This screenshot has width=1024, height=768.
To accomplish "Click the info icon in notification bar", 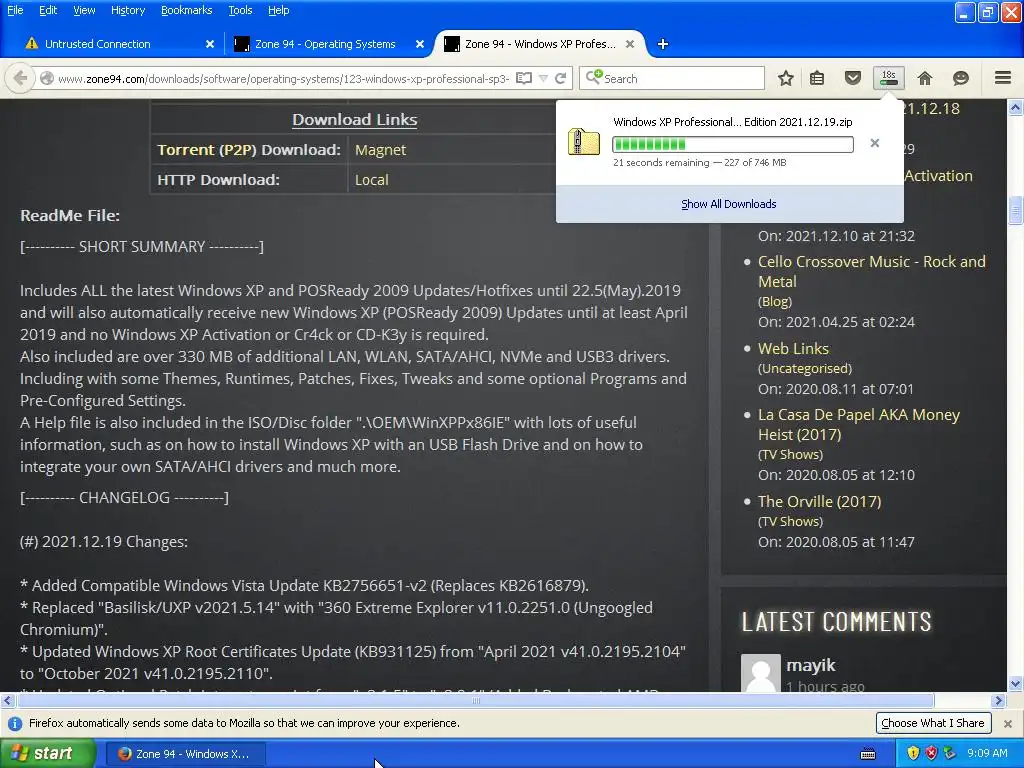I will [x=14, y=724].
